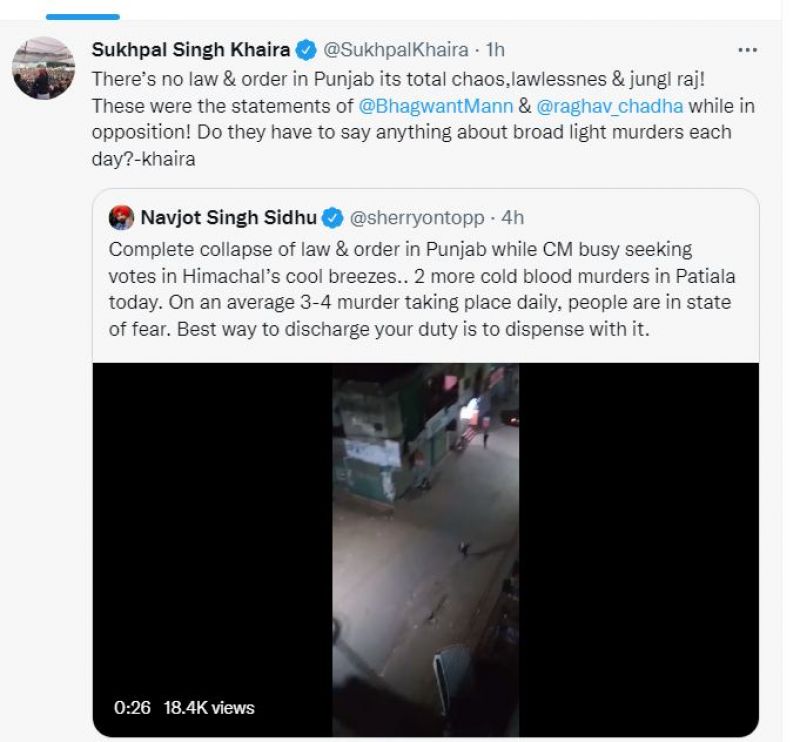
Task: Click Navjot Singh Sidhu's small avatar
Action: pos(121,218)
